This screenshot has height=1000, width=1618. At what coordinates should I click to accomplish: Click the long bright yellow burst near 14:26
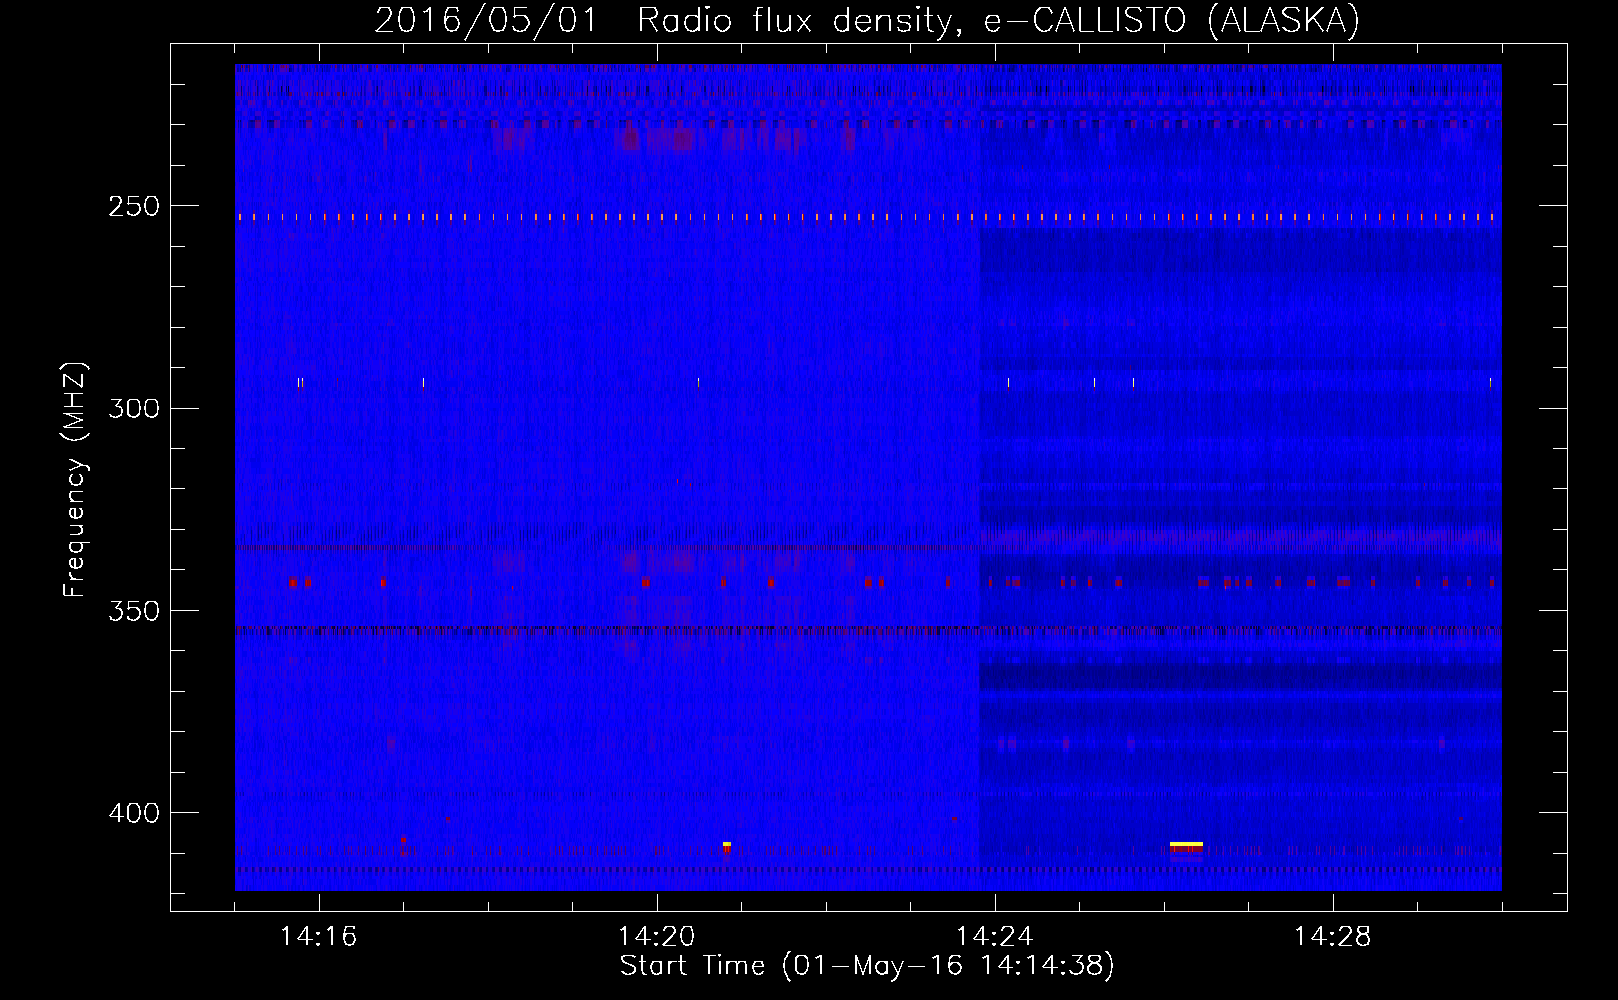coord(1186,846)
